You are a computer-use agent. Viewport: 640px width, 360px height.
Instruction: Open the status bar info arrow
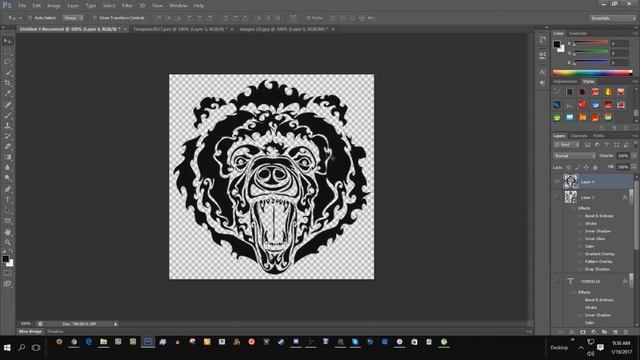(x=116, y=324)
